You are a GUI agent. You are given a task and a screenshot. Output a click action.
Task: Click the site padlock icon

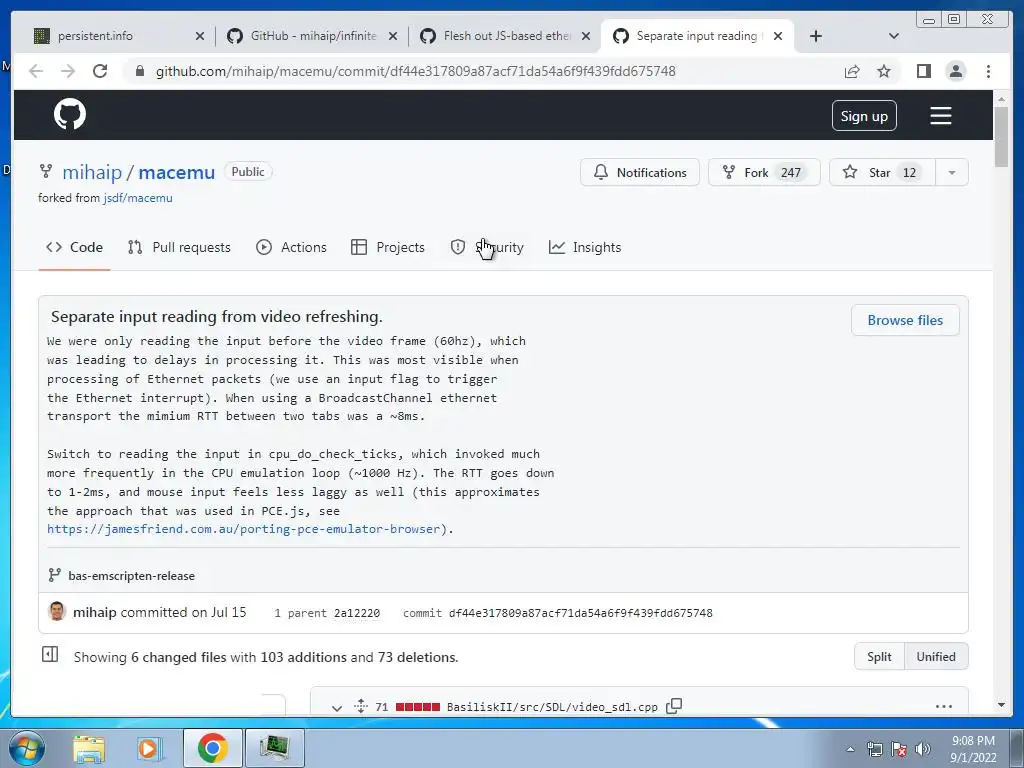[139, 71]
